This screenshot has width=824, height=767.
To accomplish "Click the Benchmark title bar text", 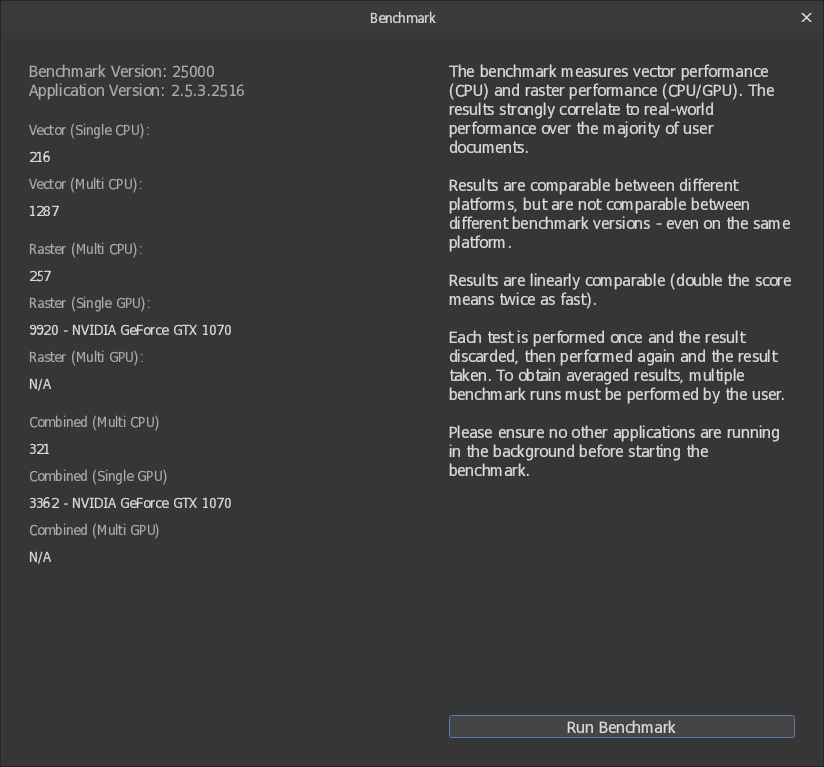I will tap(403, 18).
